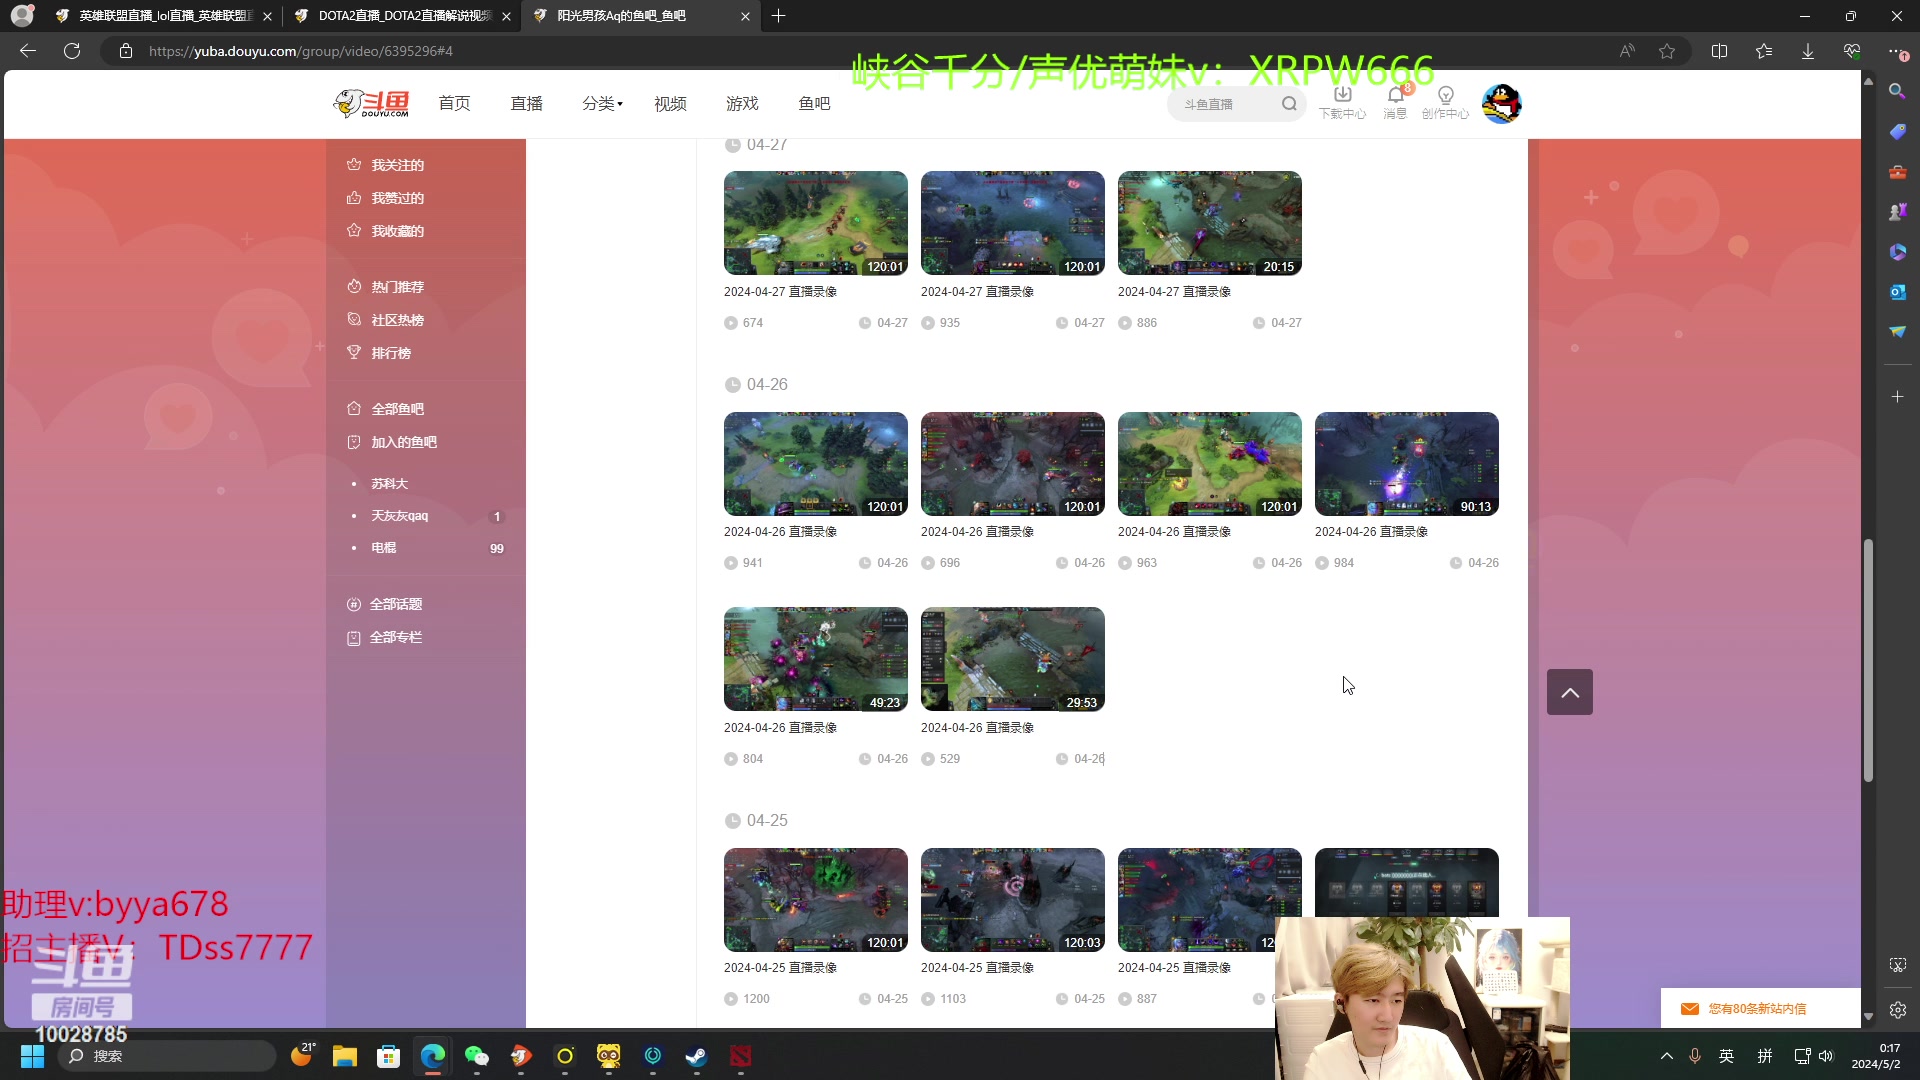Open Steam from the taskbar
The width and height of the screenshot is (1920, 1080).
[x=697, y=1056]
